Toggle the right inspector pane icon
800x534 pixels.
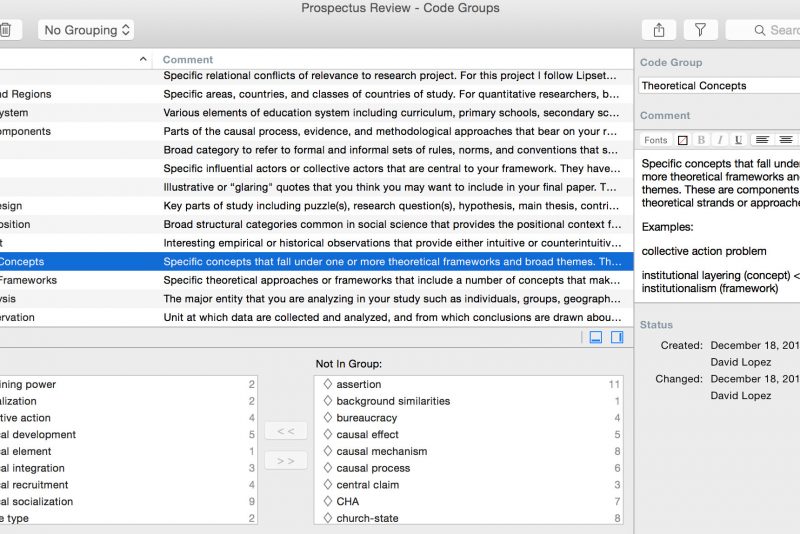617,337
